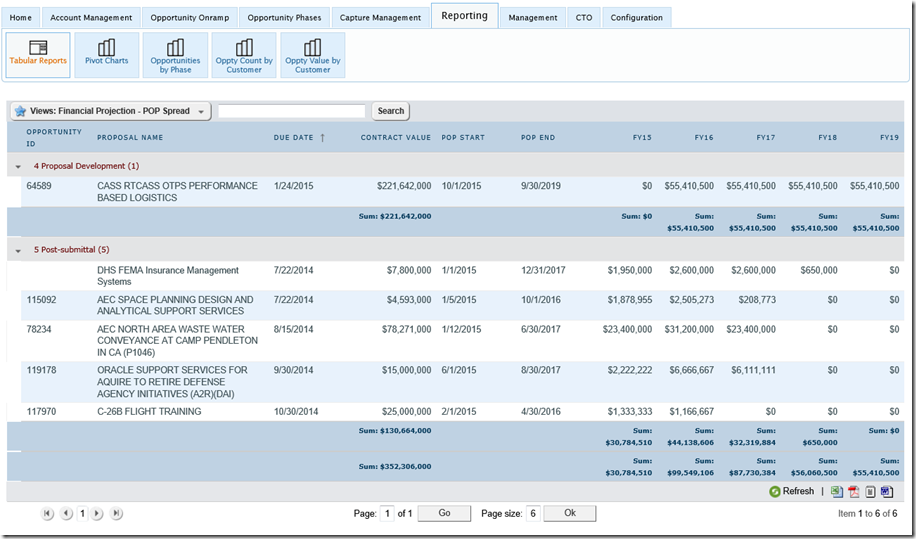Click the Ok page size button
The width and height of the screenshot is (916, 539).
570,513
